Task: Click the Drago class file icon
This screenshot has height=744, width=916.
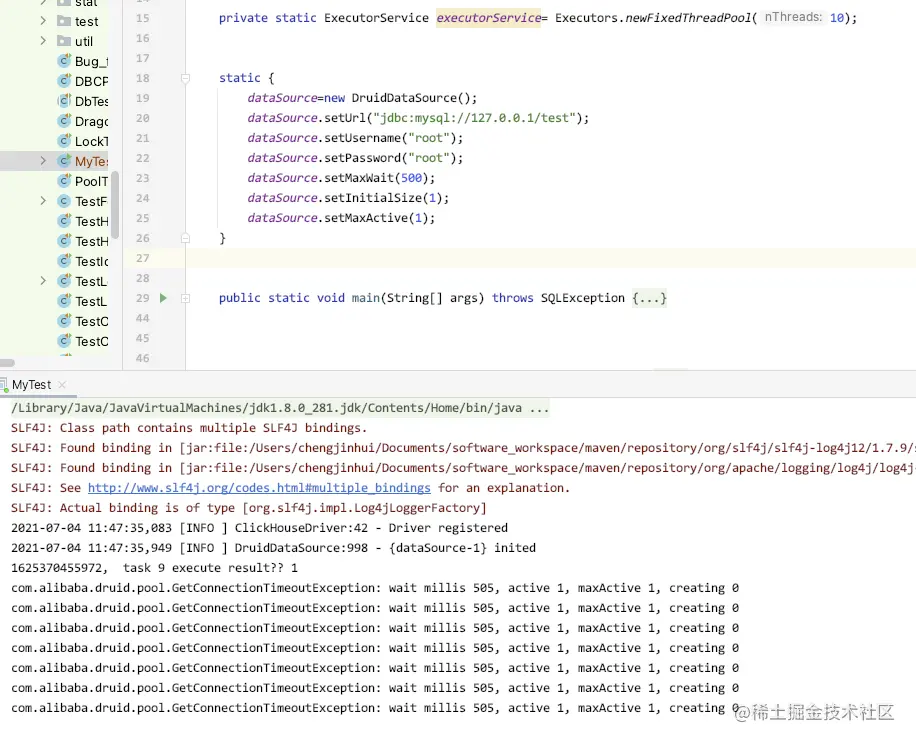Action: [x=64, y=121]
